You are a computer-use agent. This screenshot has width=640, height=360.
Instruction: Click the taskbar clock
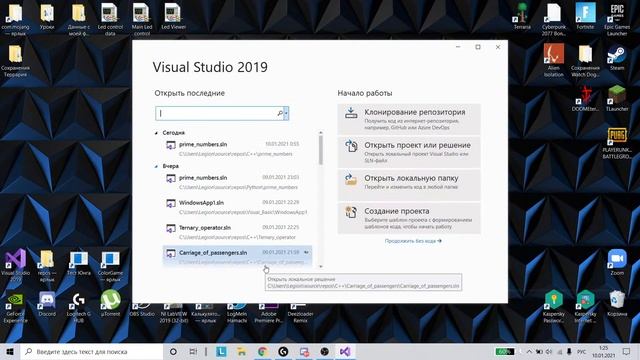[x=603, y=351]
